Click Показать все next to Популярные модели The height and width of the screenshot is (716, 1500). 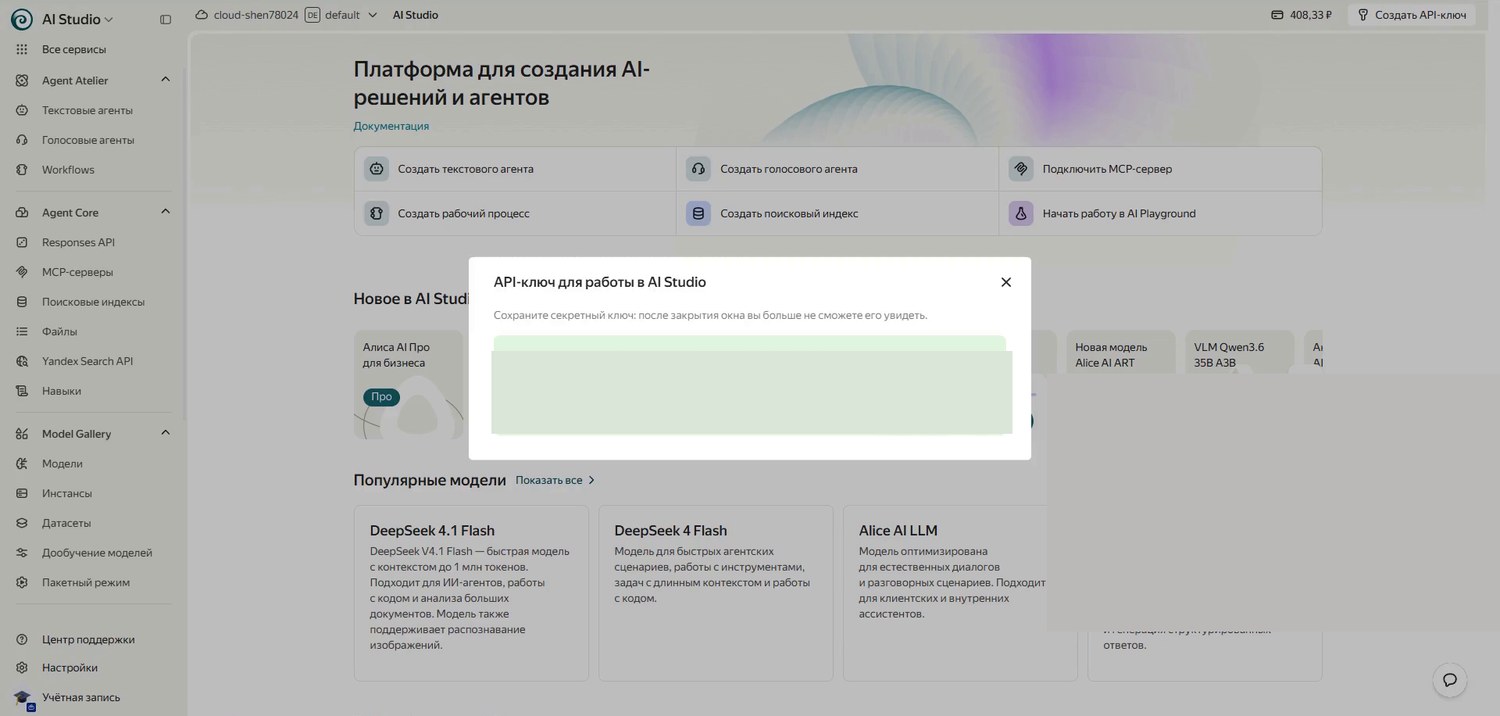tap(555, 480)
